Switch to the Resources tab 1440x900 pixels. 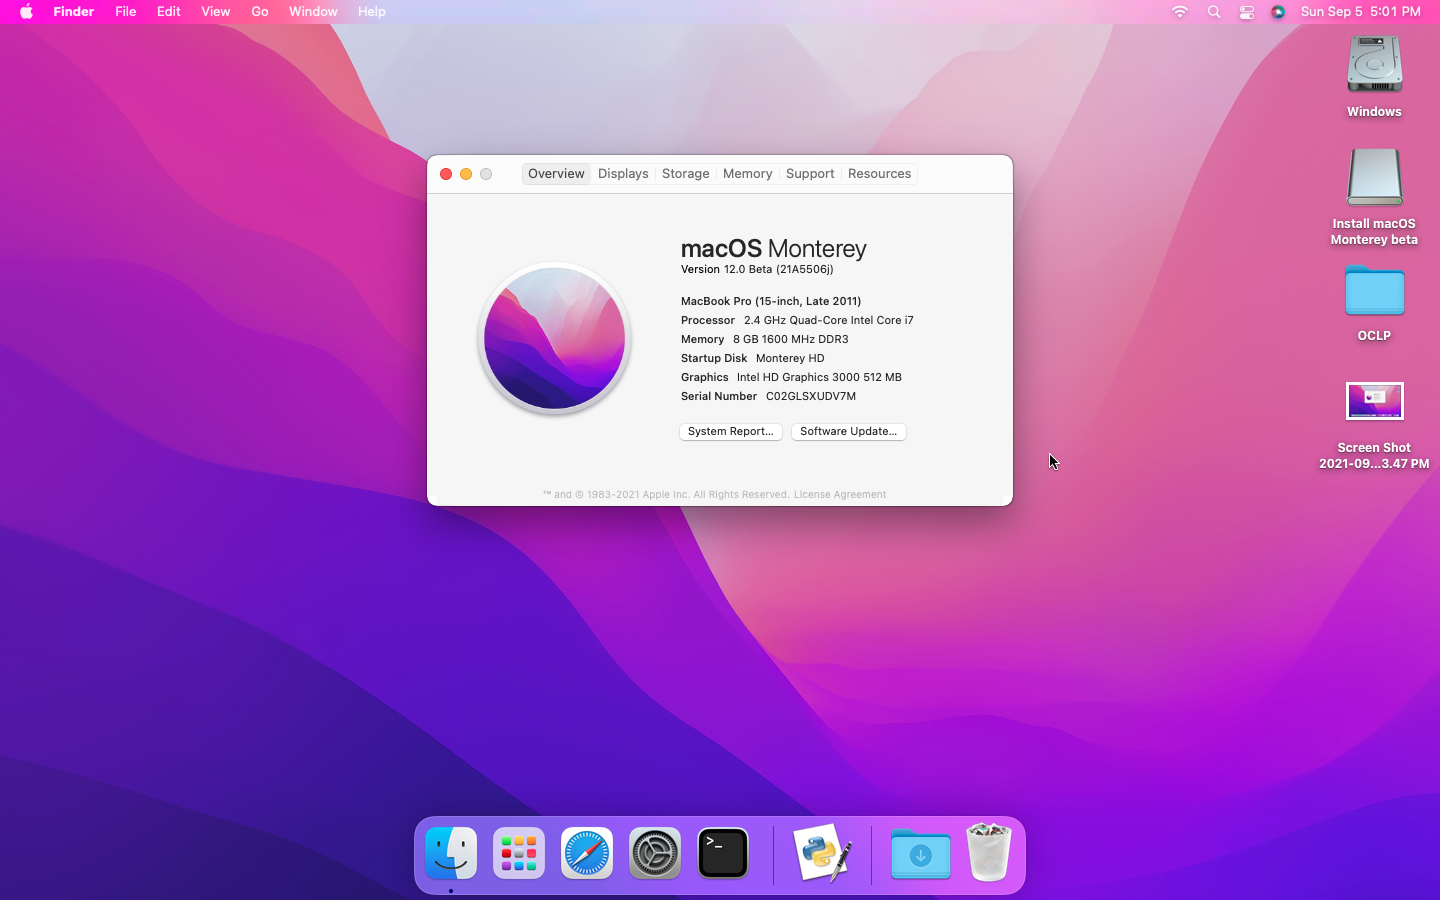[879, 174]
